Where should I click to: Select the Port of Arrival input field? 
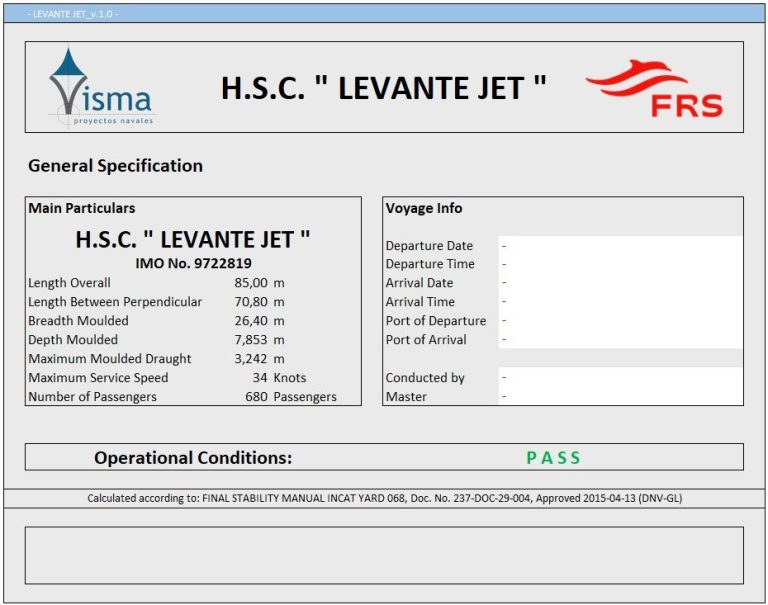(x=620, y=339)
